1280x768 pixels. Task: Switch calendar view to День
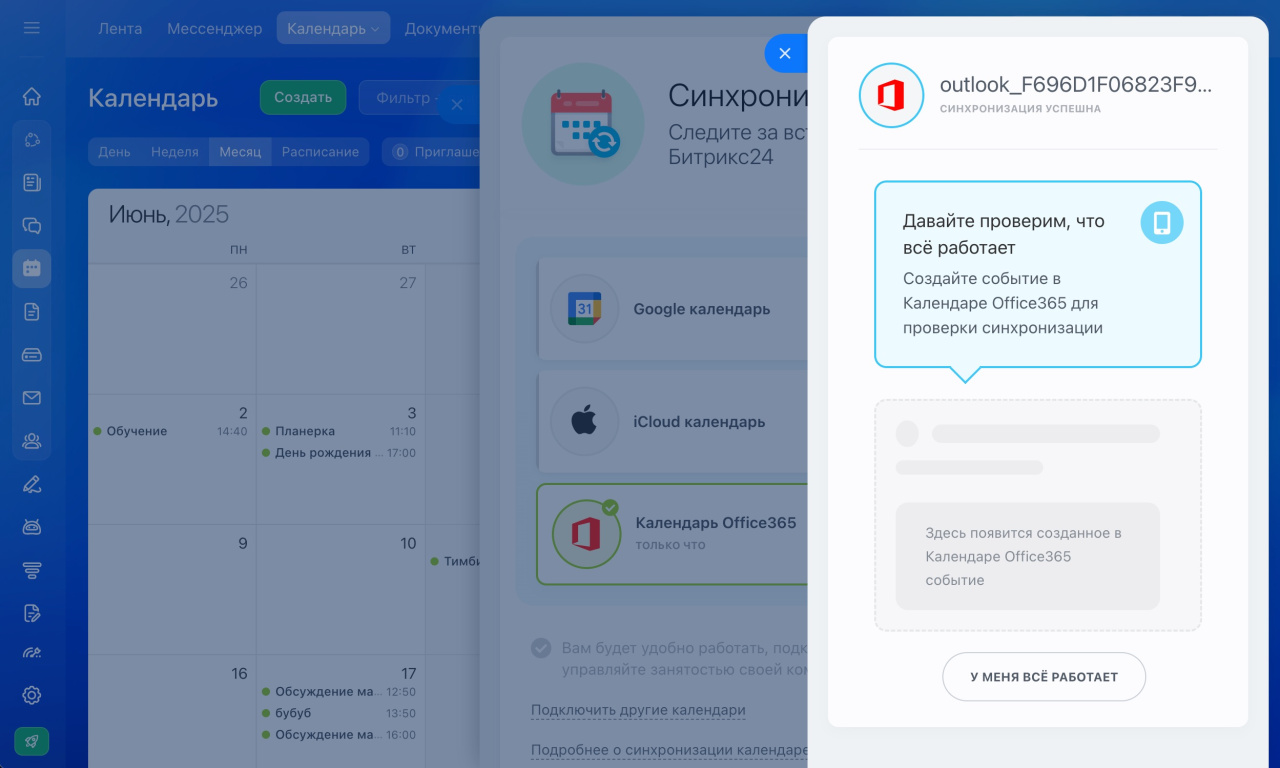(114, 152)
